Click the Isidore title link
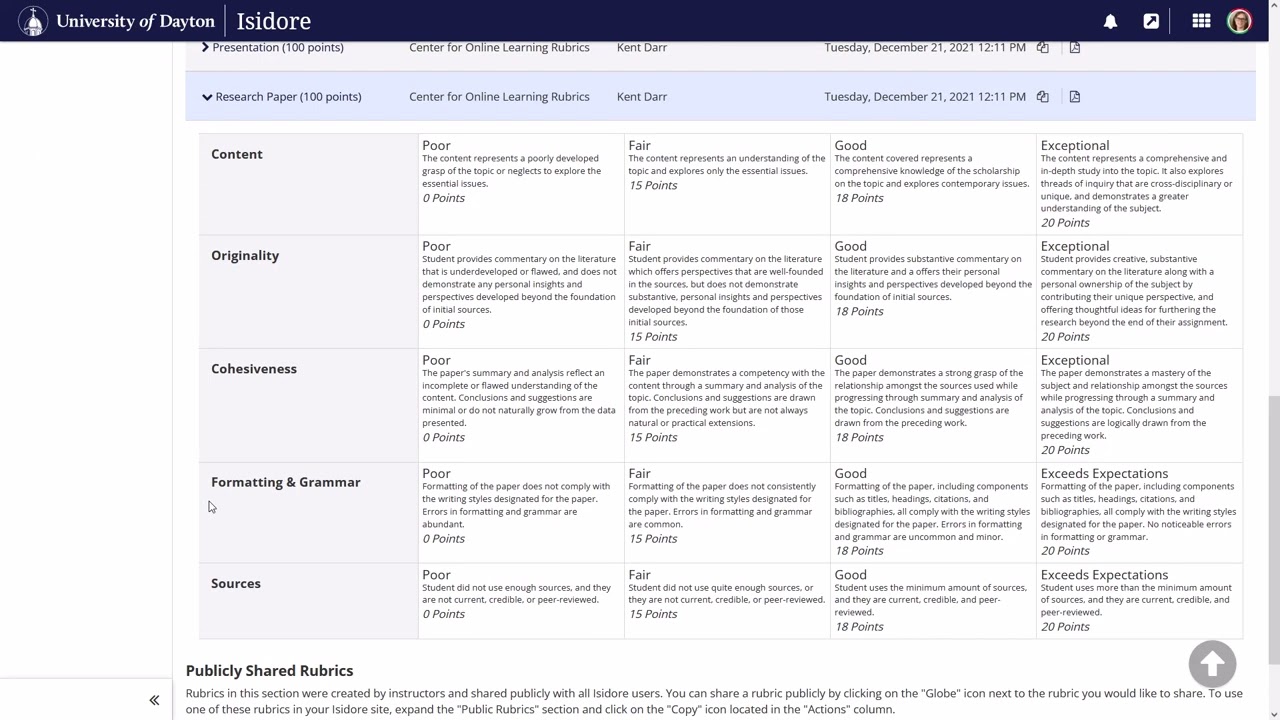The width and height of the screenshot is (1280, 720). pos(274,21)
